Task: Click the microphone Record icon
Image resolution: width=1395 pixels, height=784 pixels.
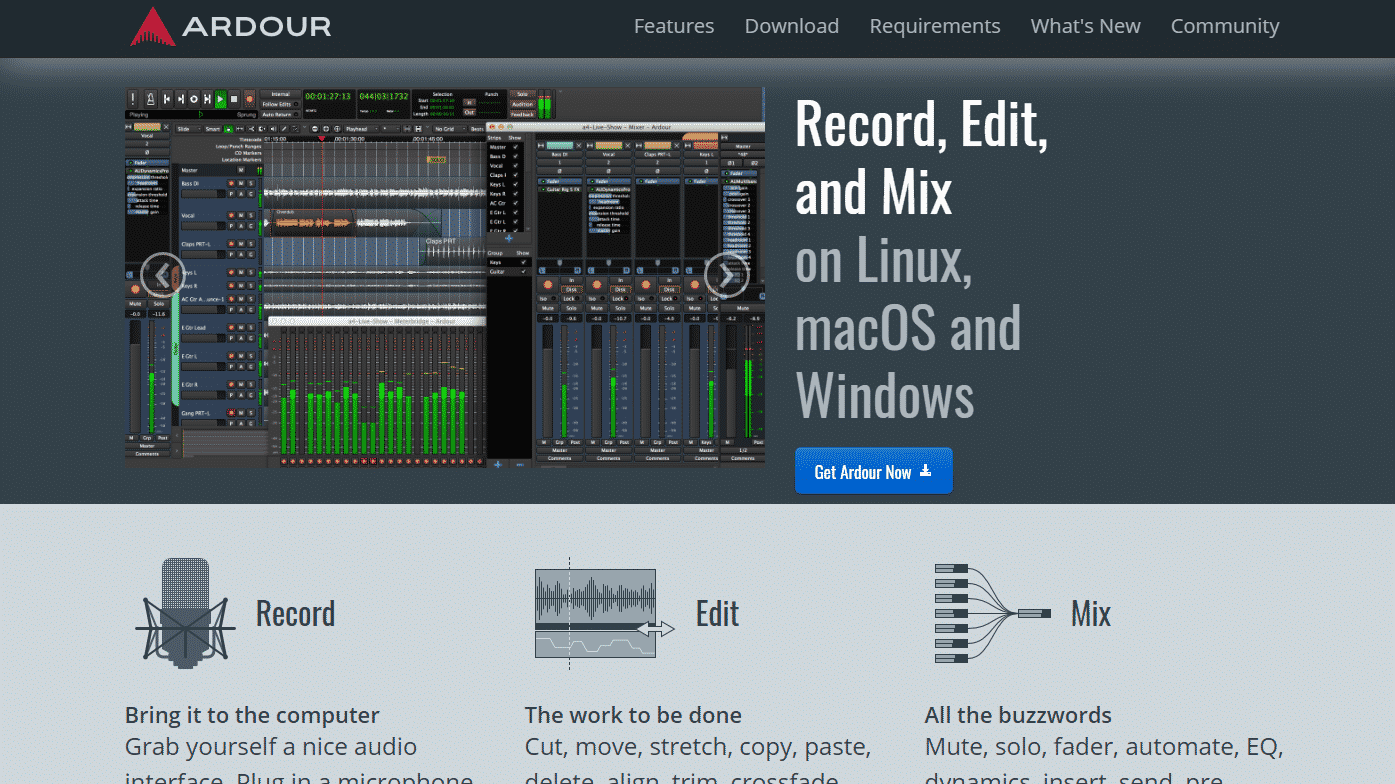Action: (x=185, y=613)
